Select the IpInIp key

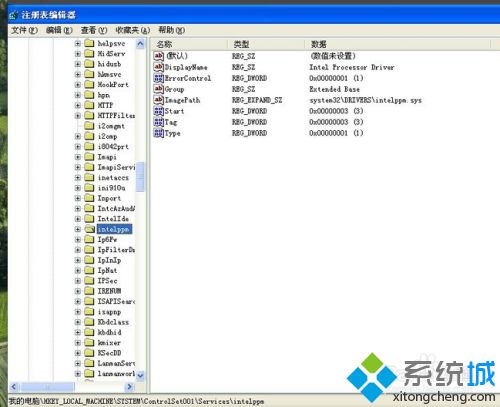(109, 260)
